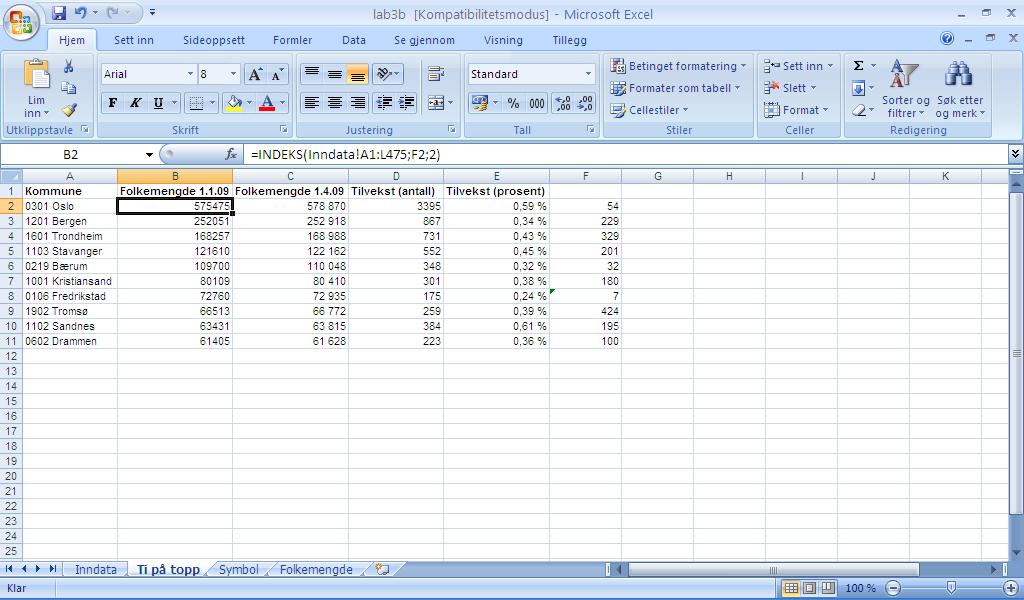Open the Inndata sheet tab

[95, 569]
